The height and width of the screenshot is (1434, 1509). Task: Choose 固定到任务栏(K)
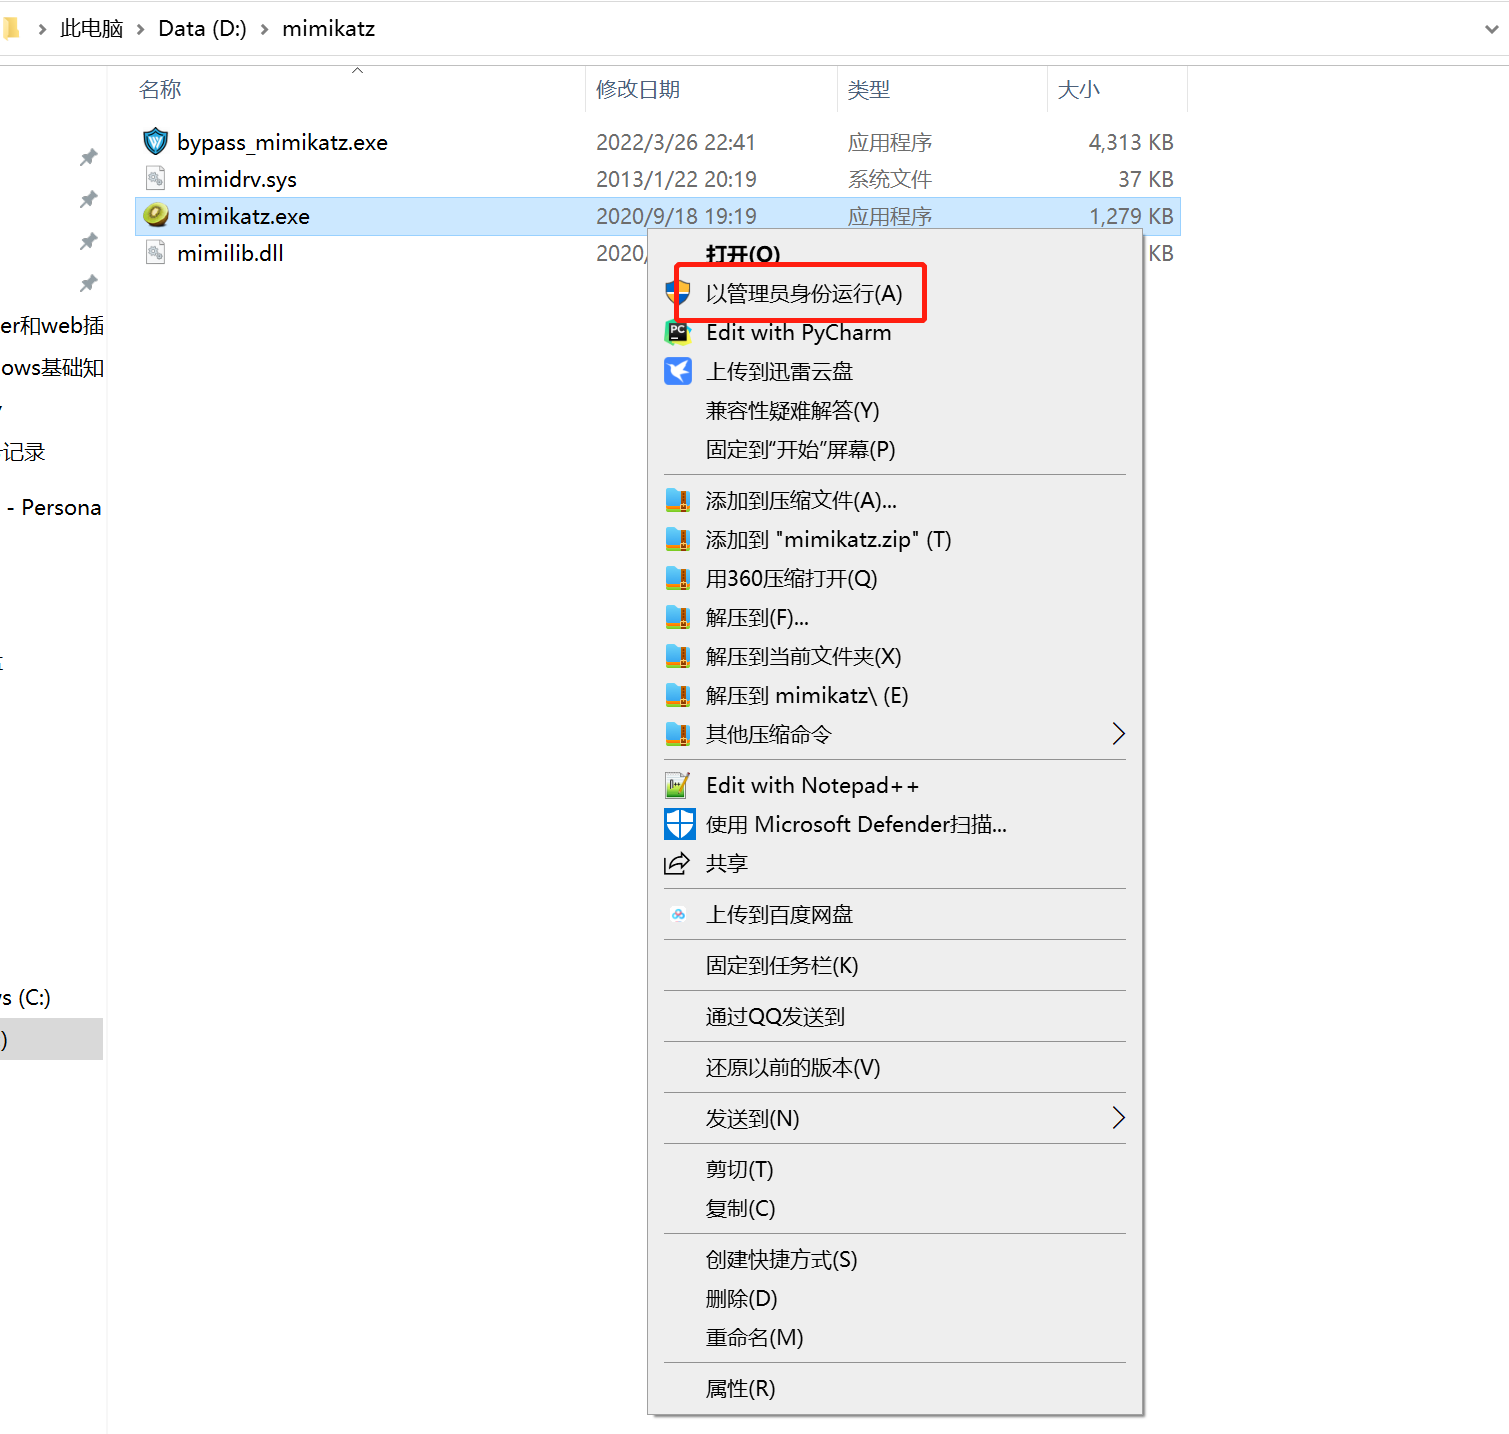point(782,965)
